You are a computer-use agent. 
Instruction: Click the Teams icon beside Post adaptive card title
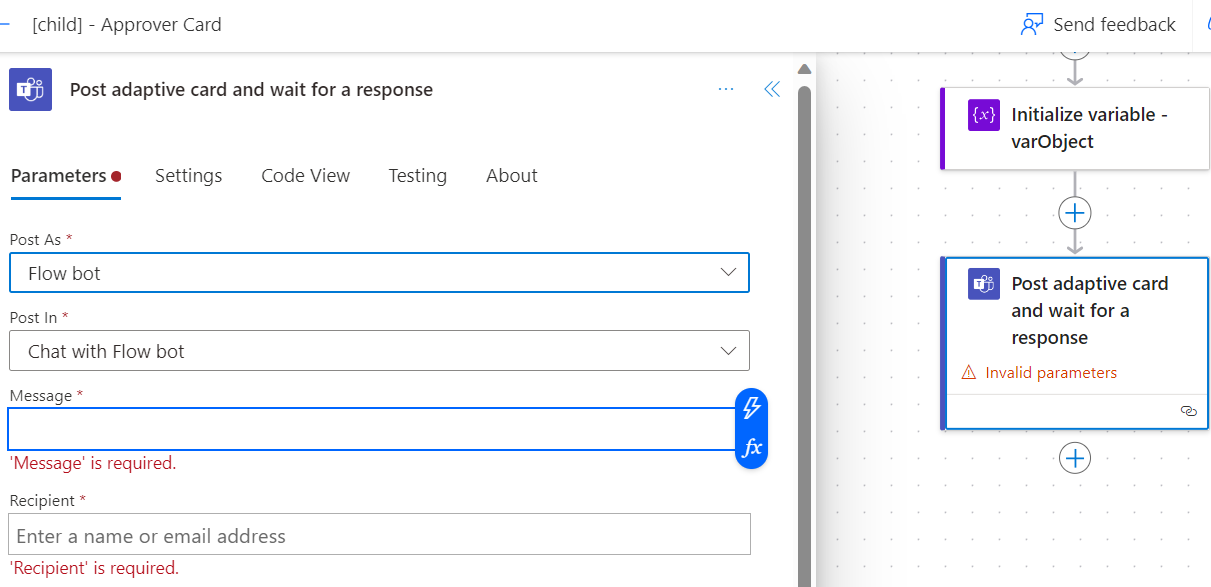[x=30, y=89]
